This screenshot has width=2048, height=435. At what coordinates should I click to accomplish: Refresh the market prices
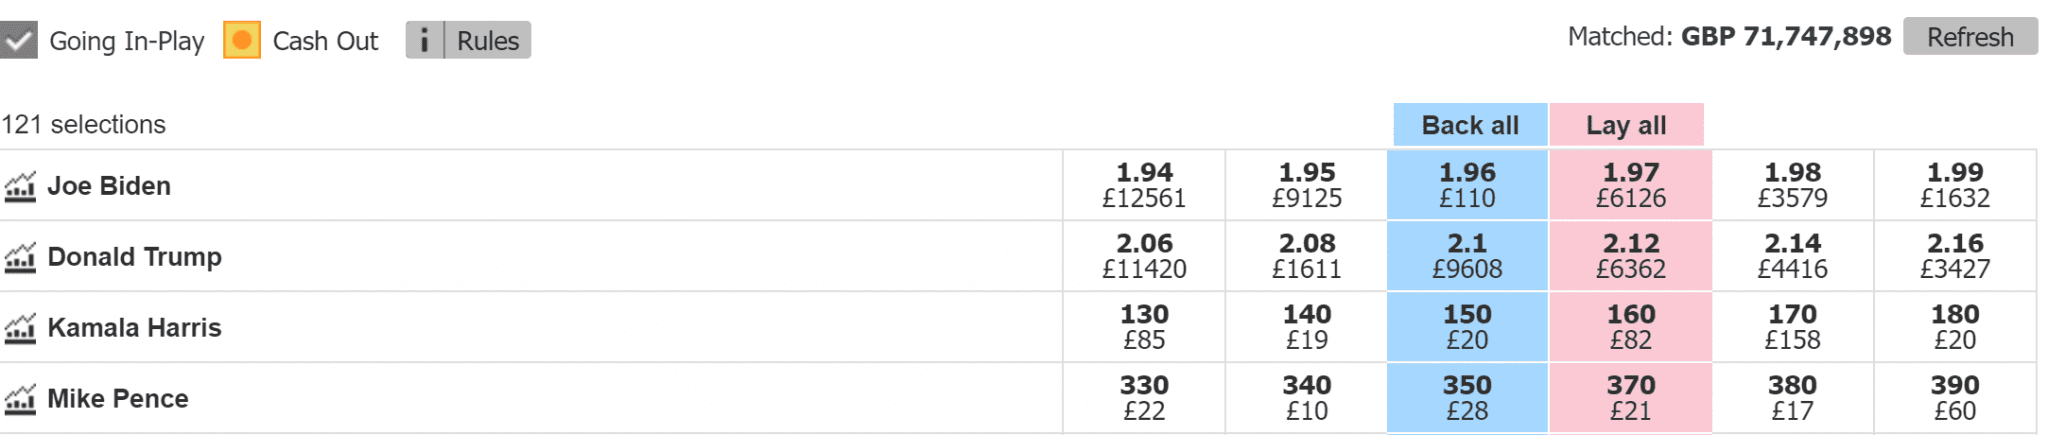tap(1970, 37)
